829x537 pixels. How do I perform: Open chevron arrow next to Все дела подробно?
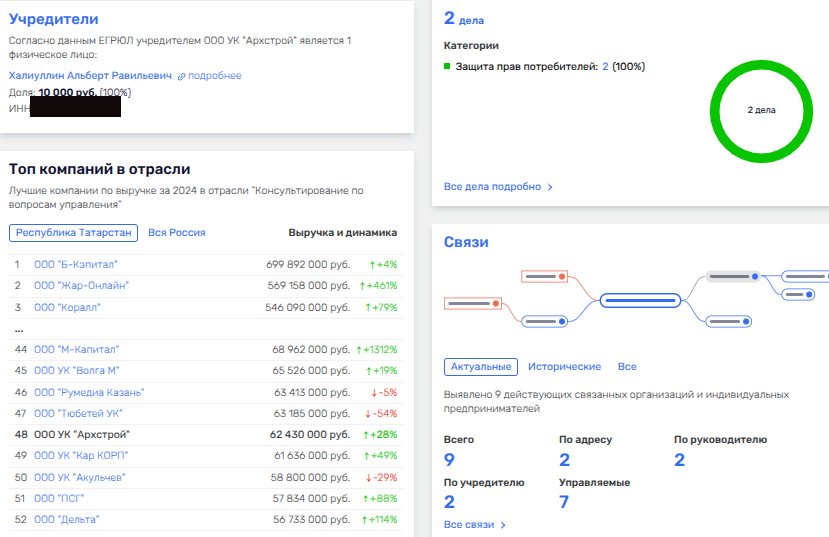(x=550, y=187)
